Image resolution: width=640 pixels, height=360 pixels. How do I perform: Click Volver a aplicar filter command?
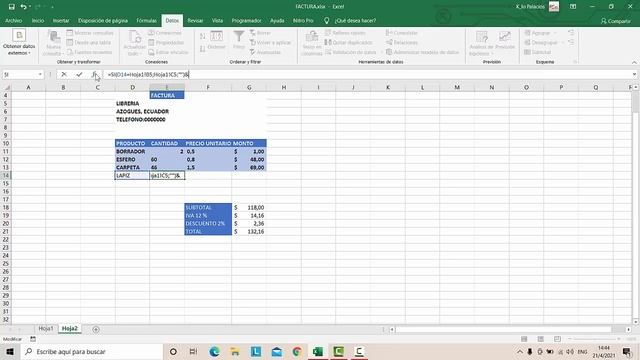(270, 42)
